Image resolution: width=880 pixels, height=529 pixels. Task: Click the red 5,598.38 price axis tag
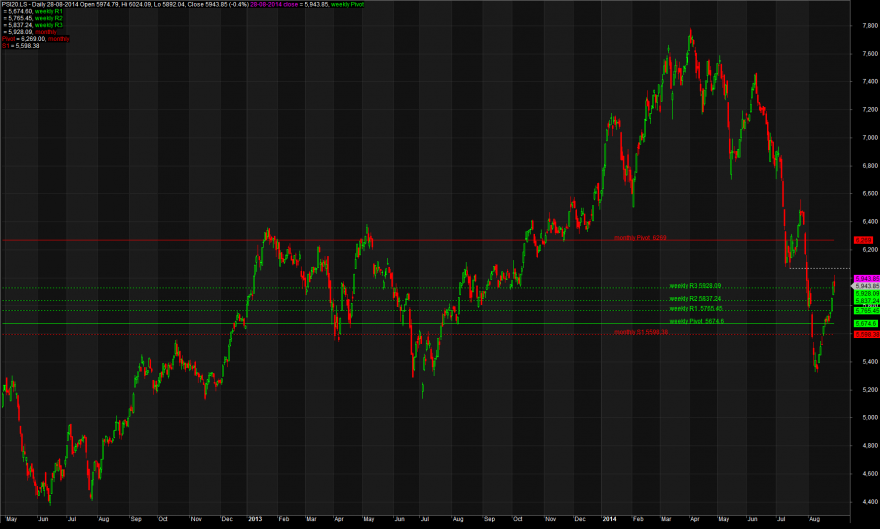(x=867, y=334)
